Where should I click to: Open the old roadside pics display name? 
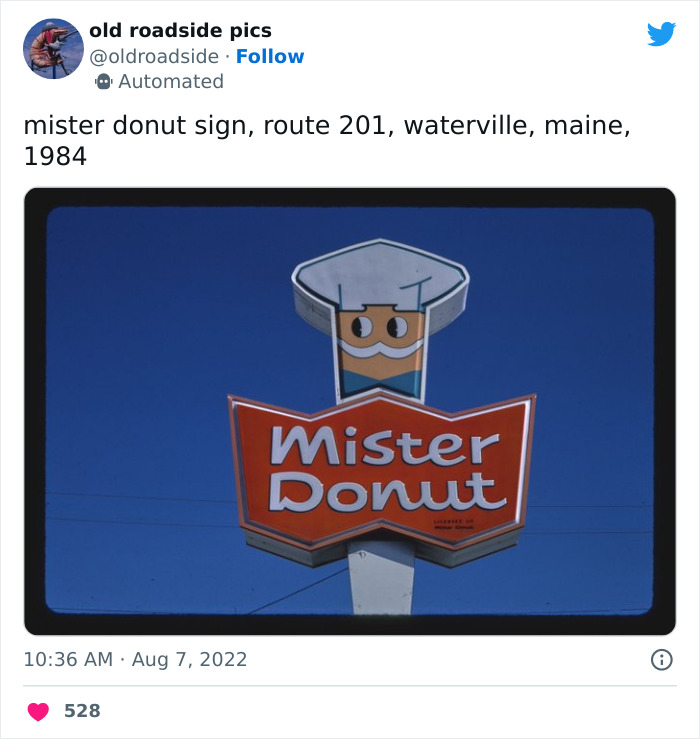pos(180,30)
